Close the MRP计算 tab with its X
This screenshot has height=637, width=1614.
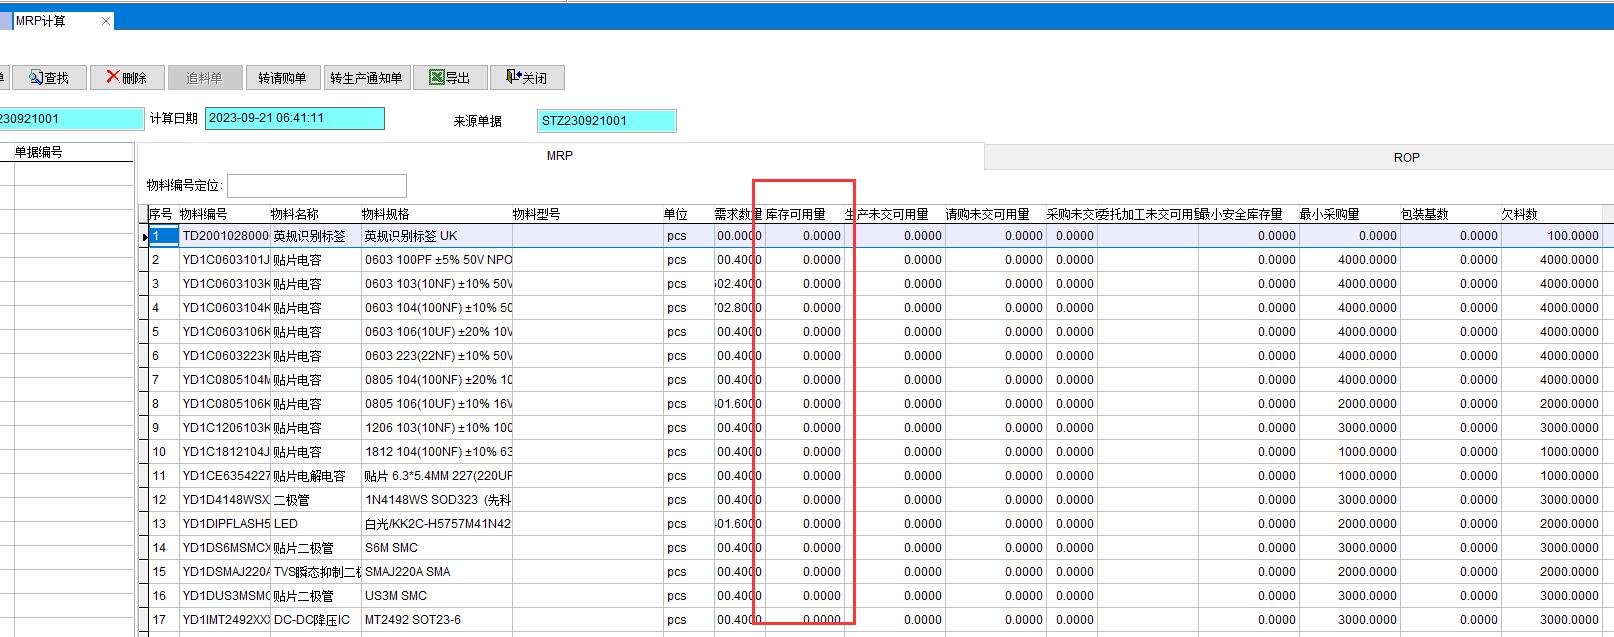[106, 21]
